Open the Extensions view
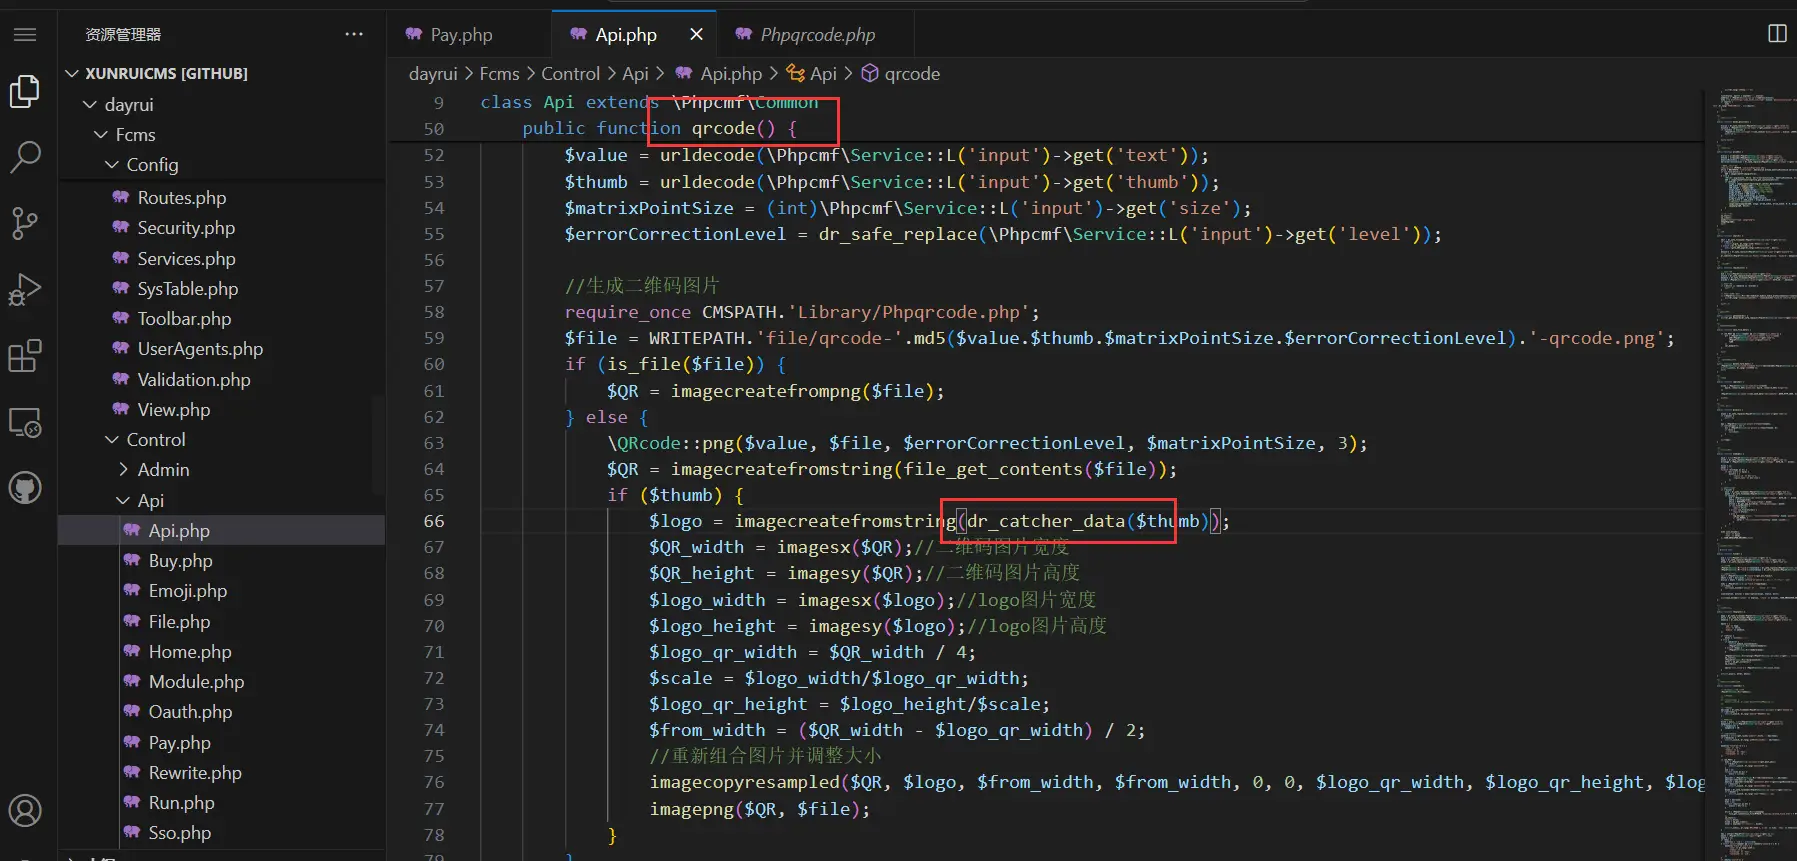The image size is (1797, 861). coord(25,355)
